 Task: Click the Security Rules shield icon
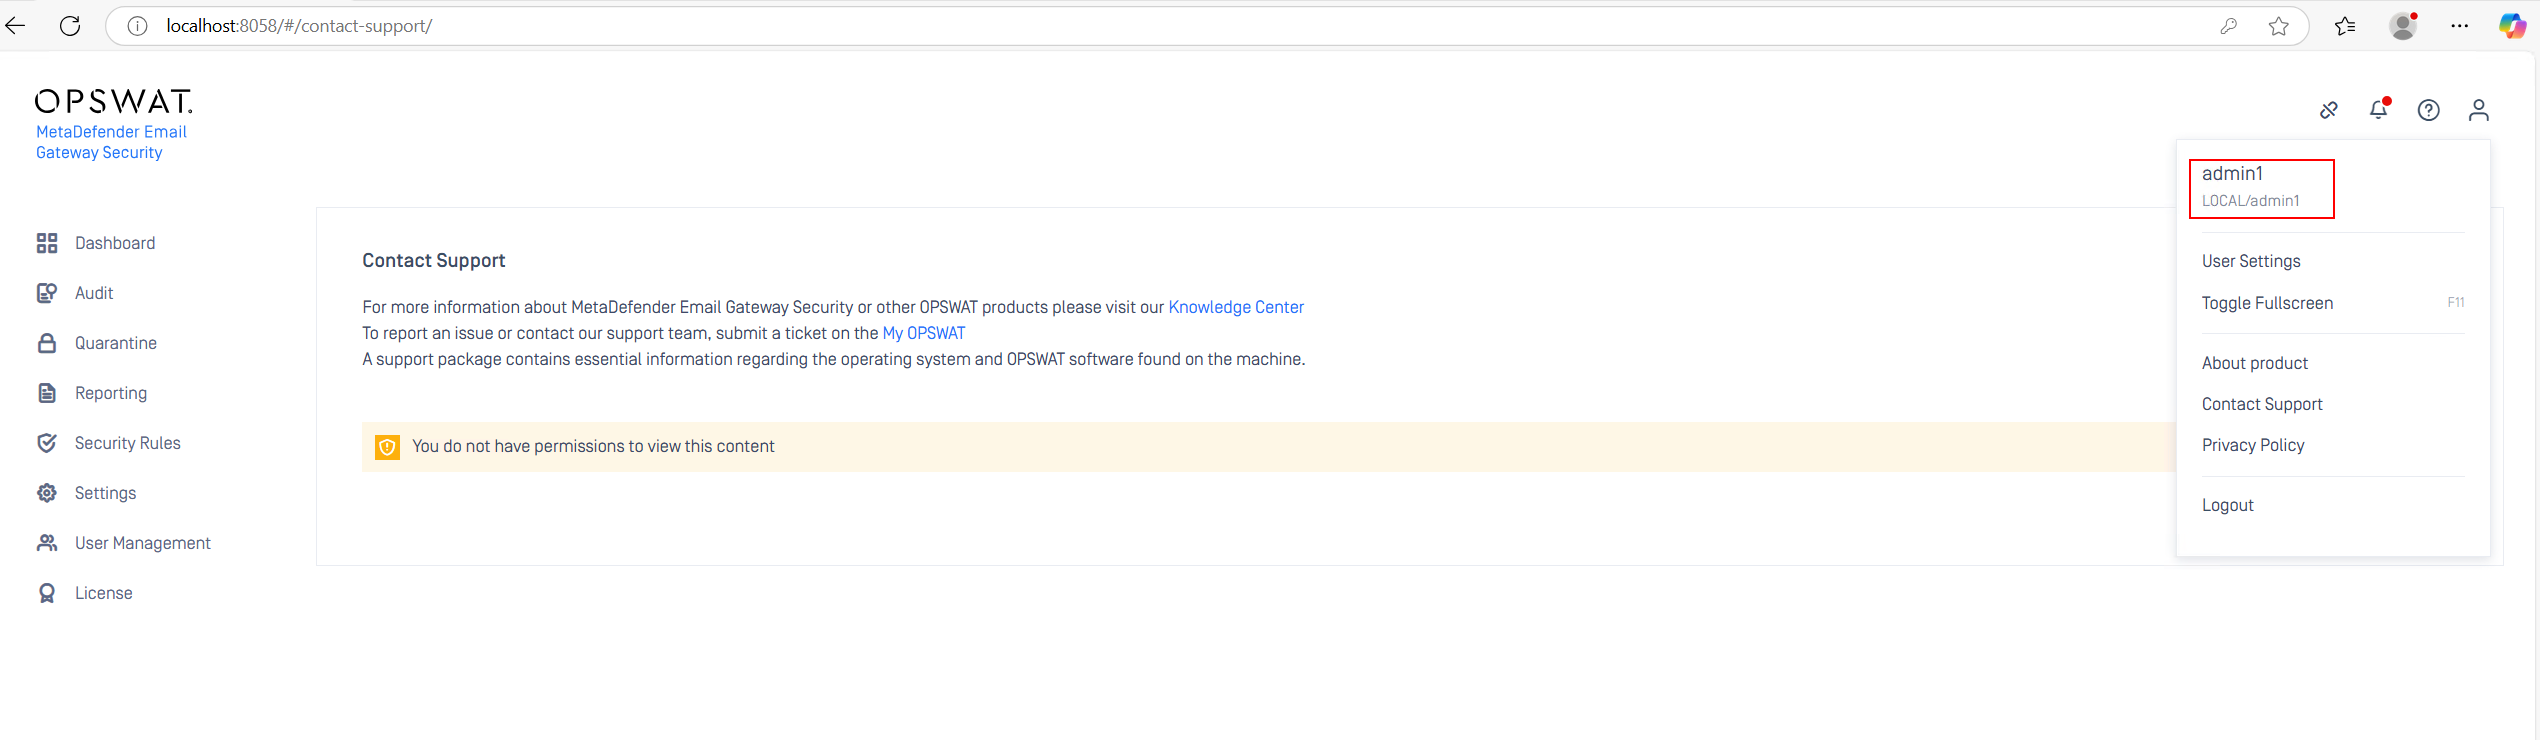coord(47,443)
